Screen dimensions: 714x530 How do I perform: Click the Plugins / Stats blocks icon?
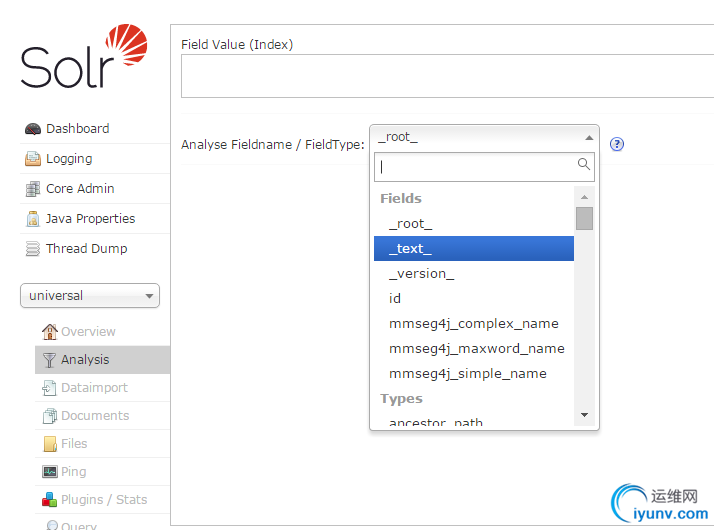click(50, 500)
